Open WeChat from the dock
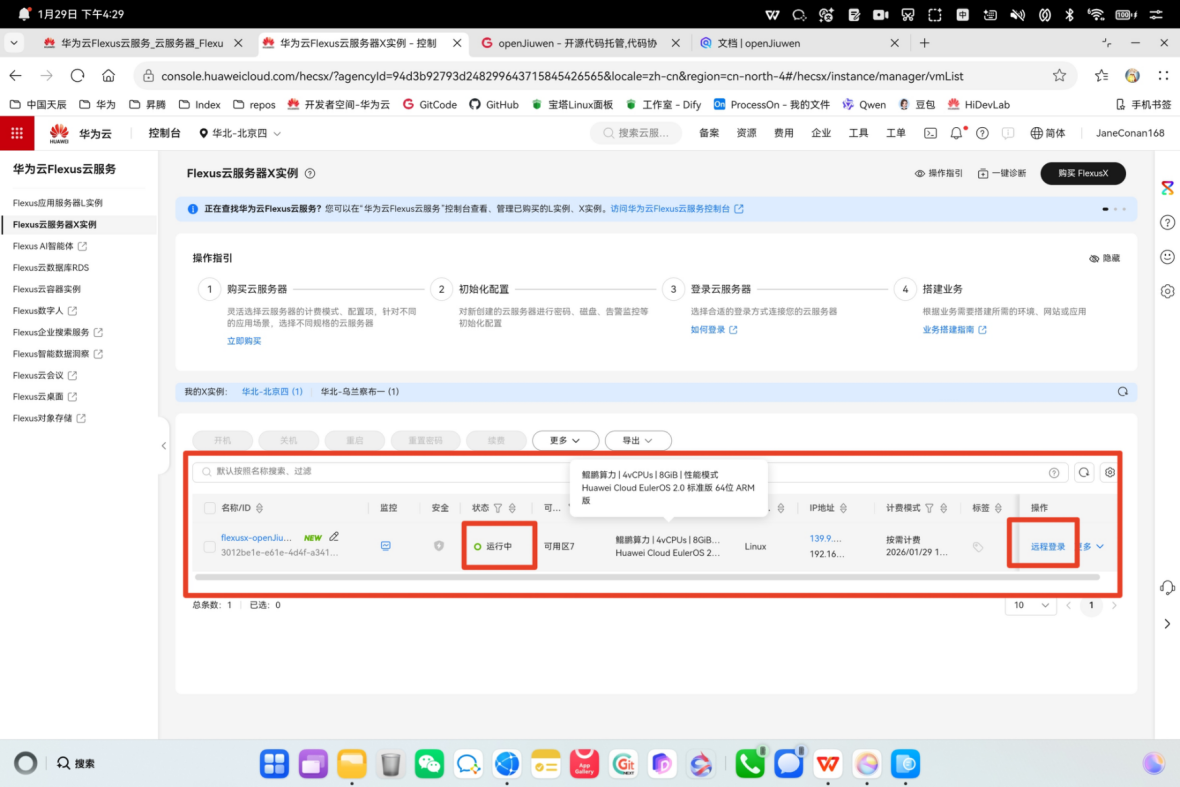 [429, 764]
